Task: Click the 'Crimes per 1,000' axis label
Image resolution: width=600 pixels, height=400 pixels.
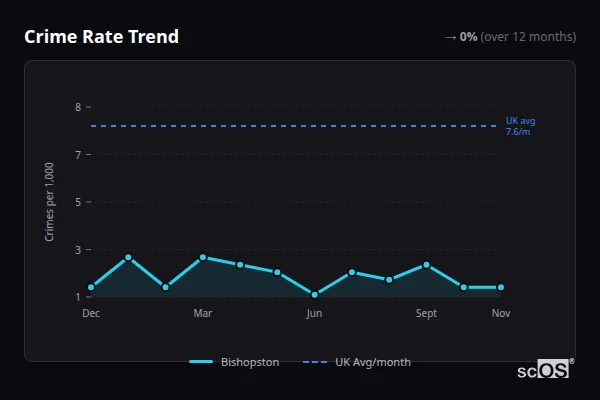Action: click(49, 202)
